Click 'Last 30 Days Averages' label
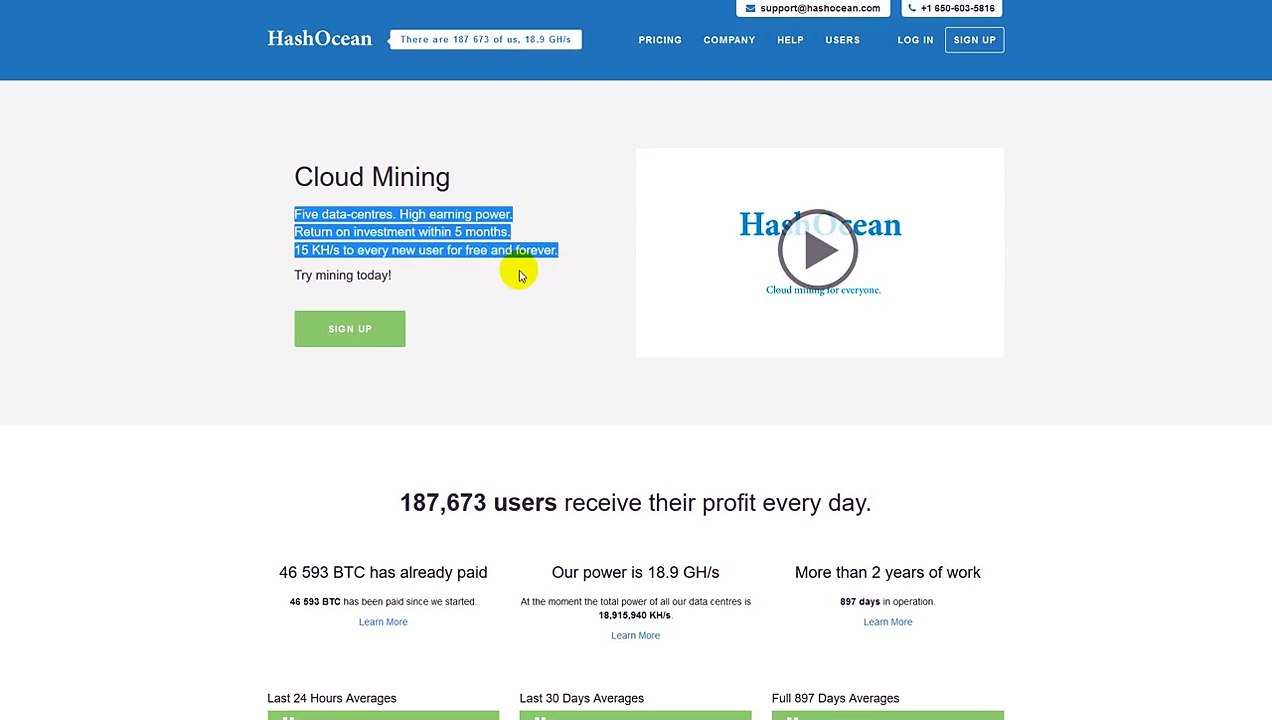 (x=581, y=698)
